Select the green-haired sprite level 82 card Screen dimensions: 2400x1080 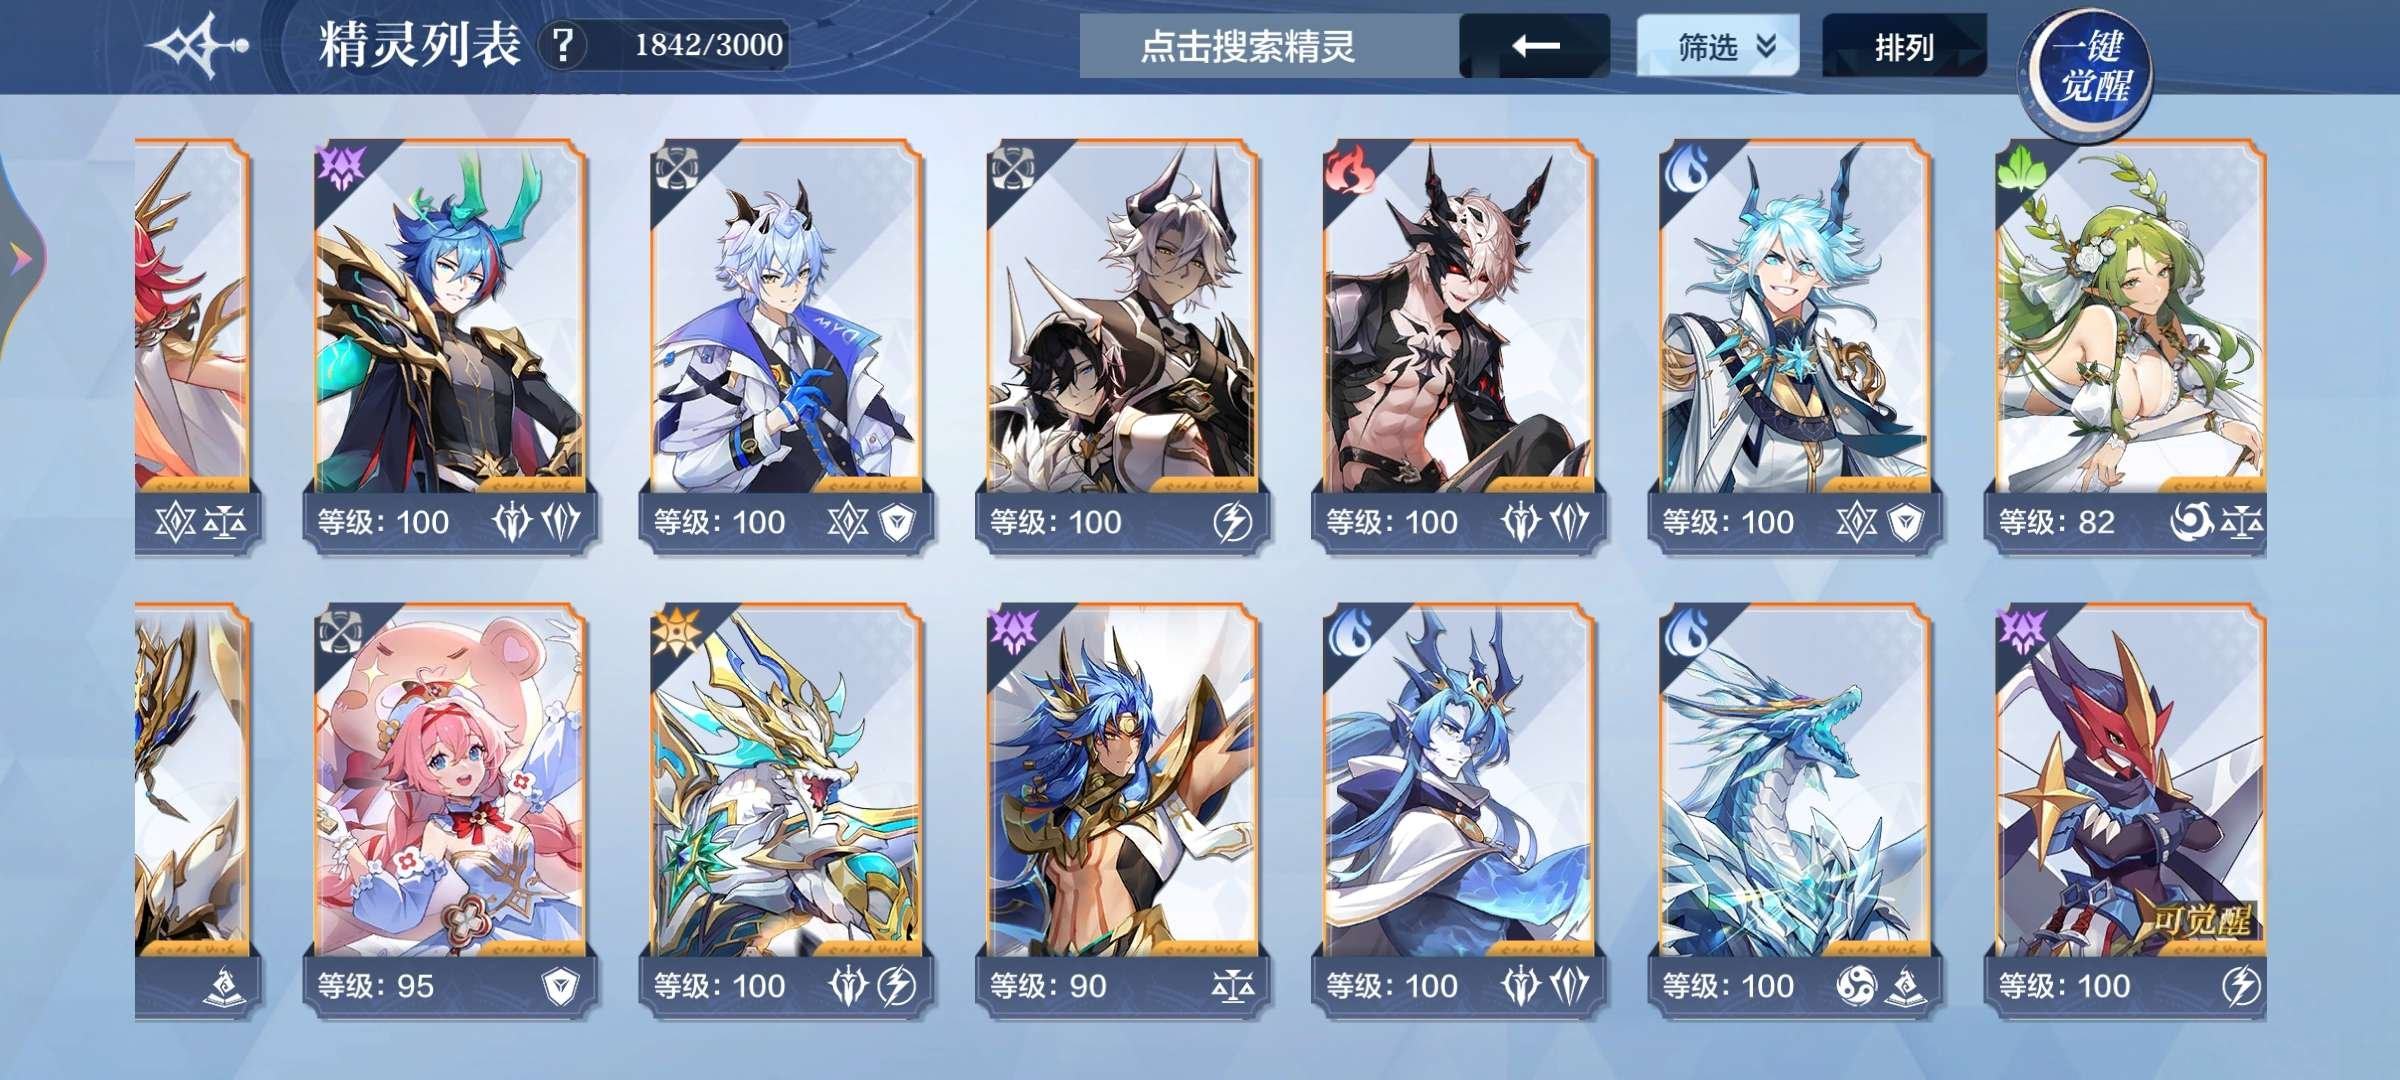[x=2130, y=347]
